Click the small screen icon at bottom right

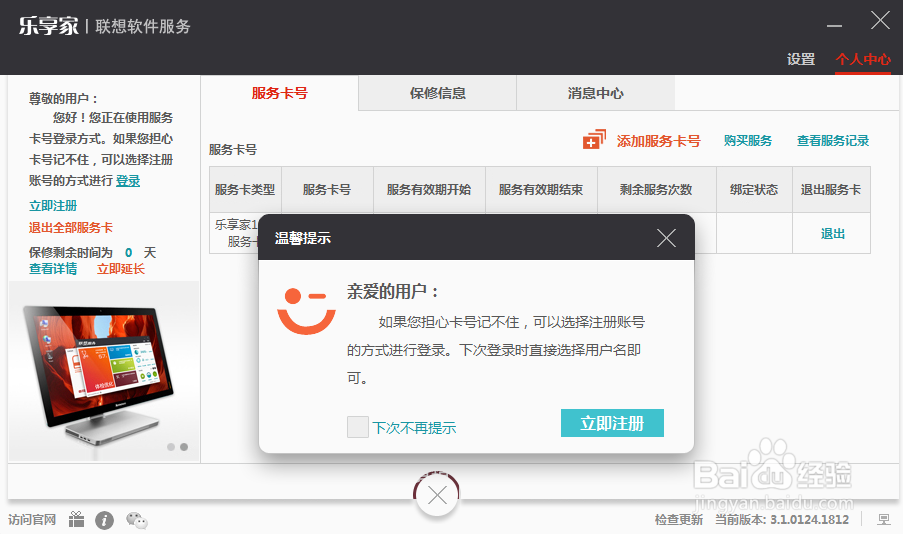(883, 520)
